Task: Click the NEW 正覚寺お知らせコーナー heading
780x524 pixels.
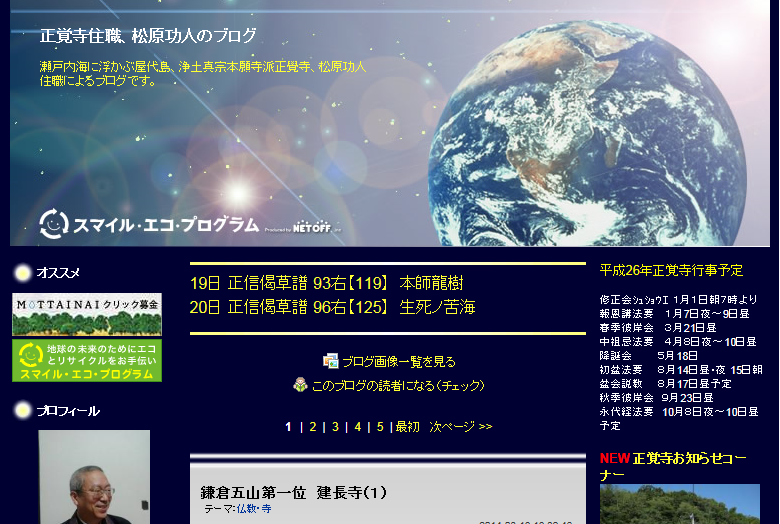Action: [673, 466]
